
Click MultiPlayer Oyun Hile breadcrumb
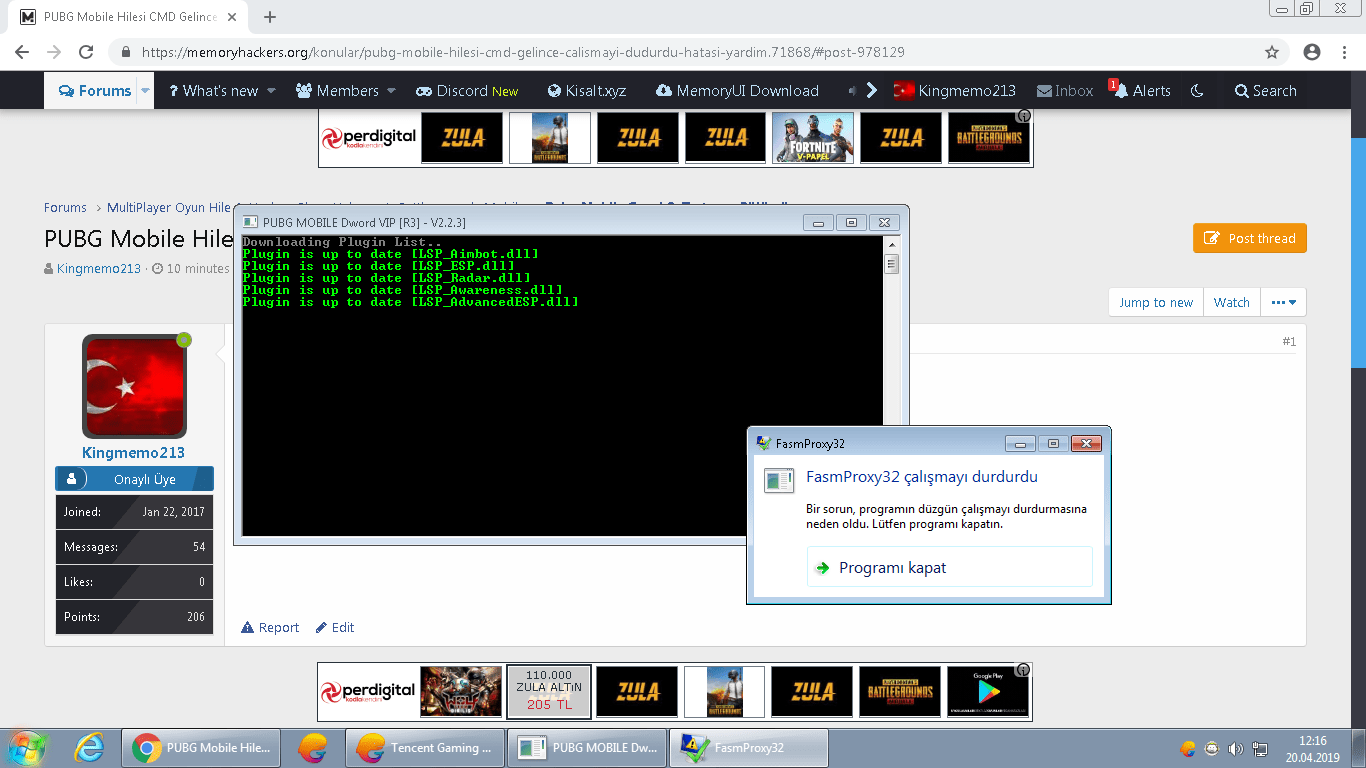tap(169, 207)
